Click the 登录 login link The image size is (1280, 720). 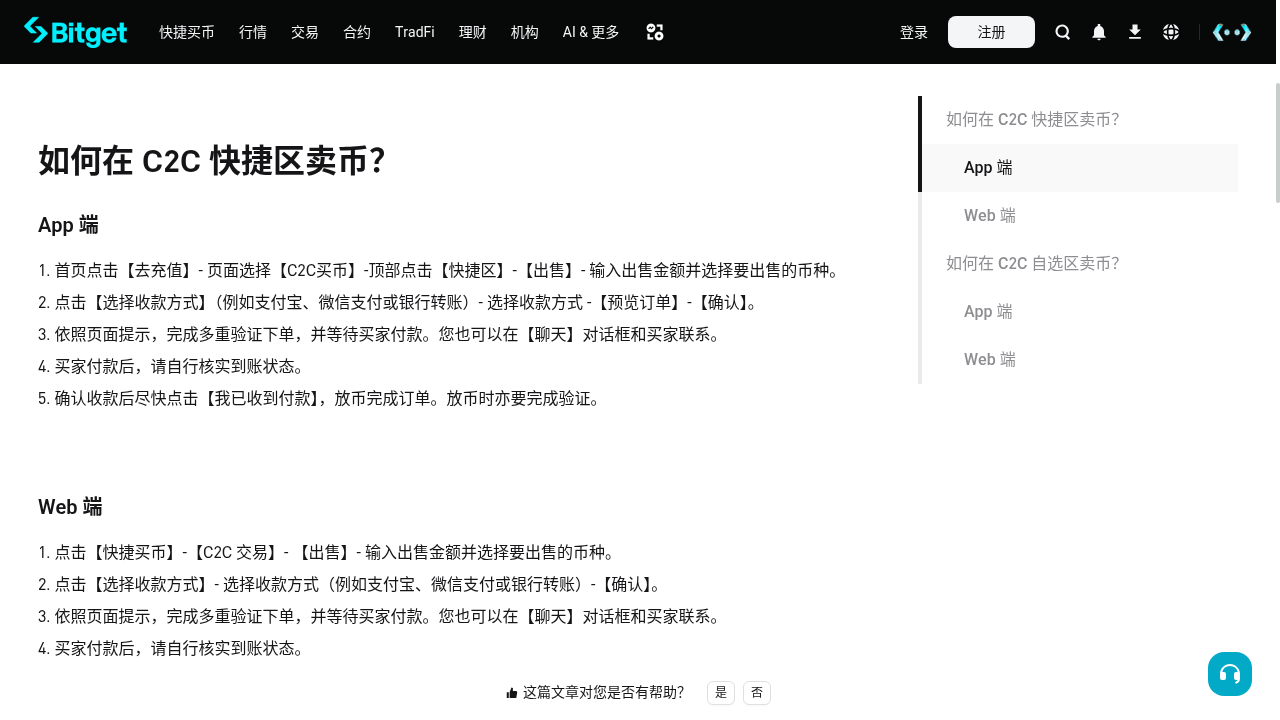click(x=914, y=32)
